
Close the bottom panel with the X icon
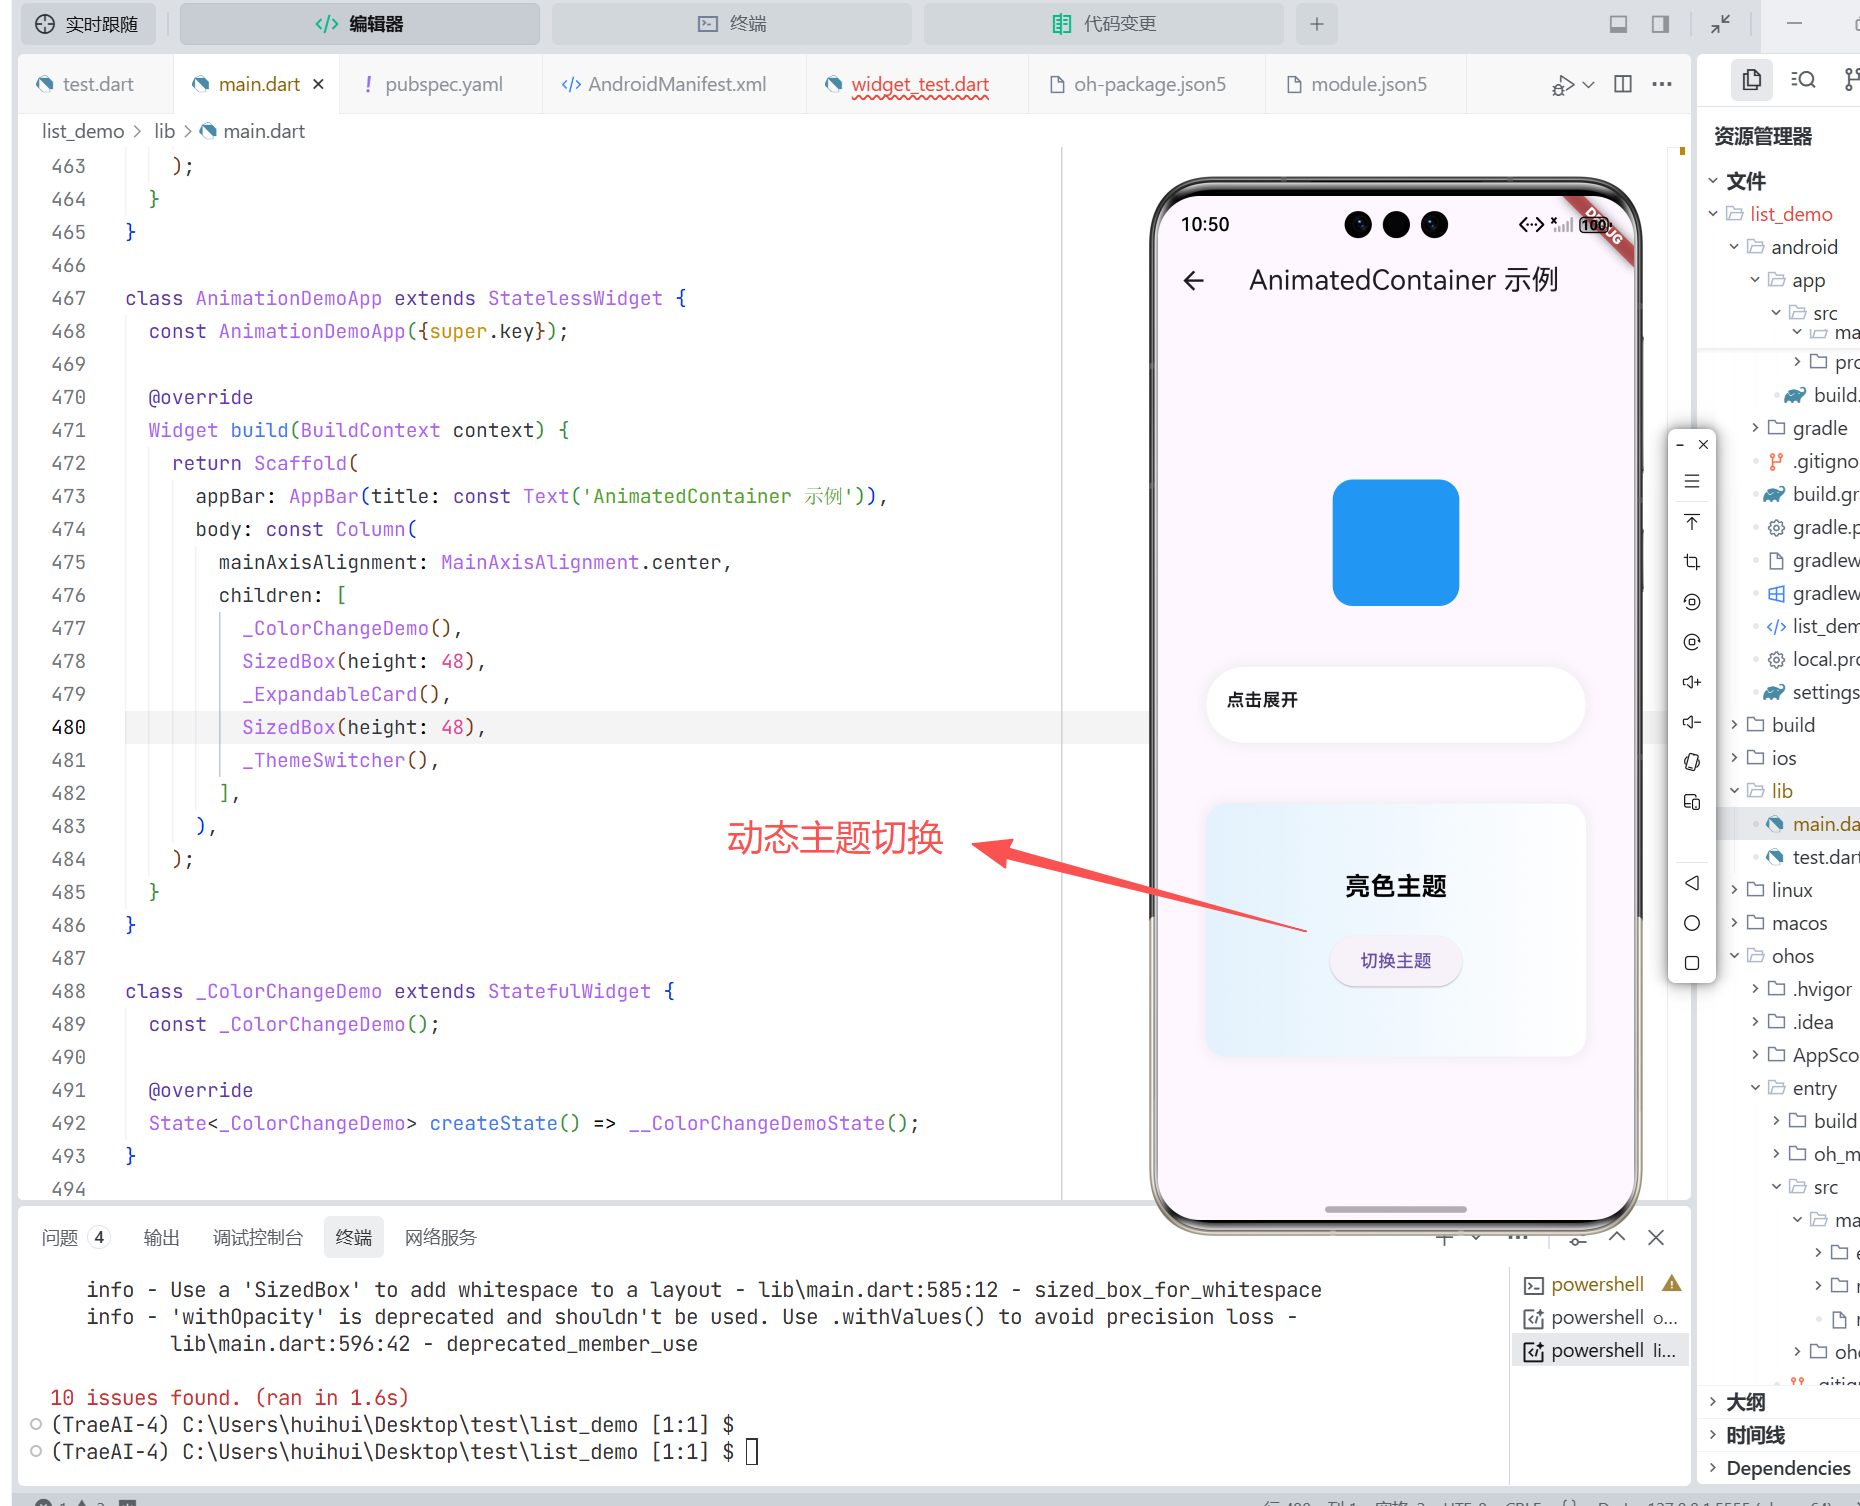point(1656,1237)
